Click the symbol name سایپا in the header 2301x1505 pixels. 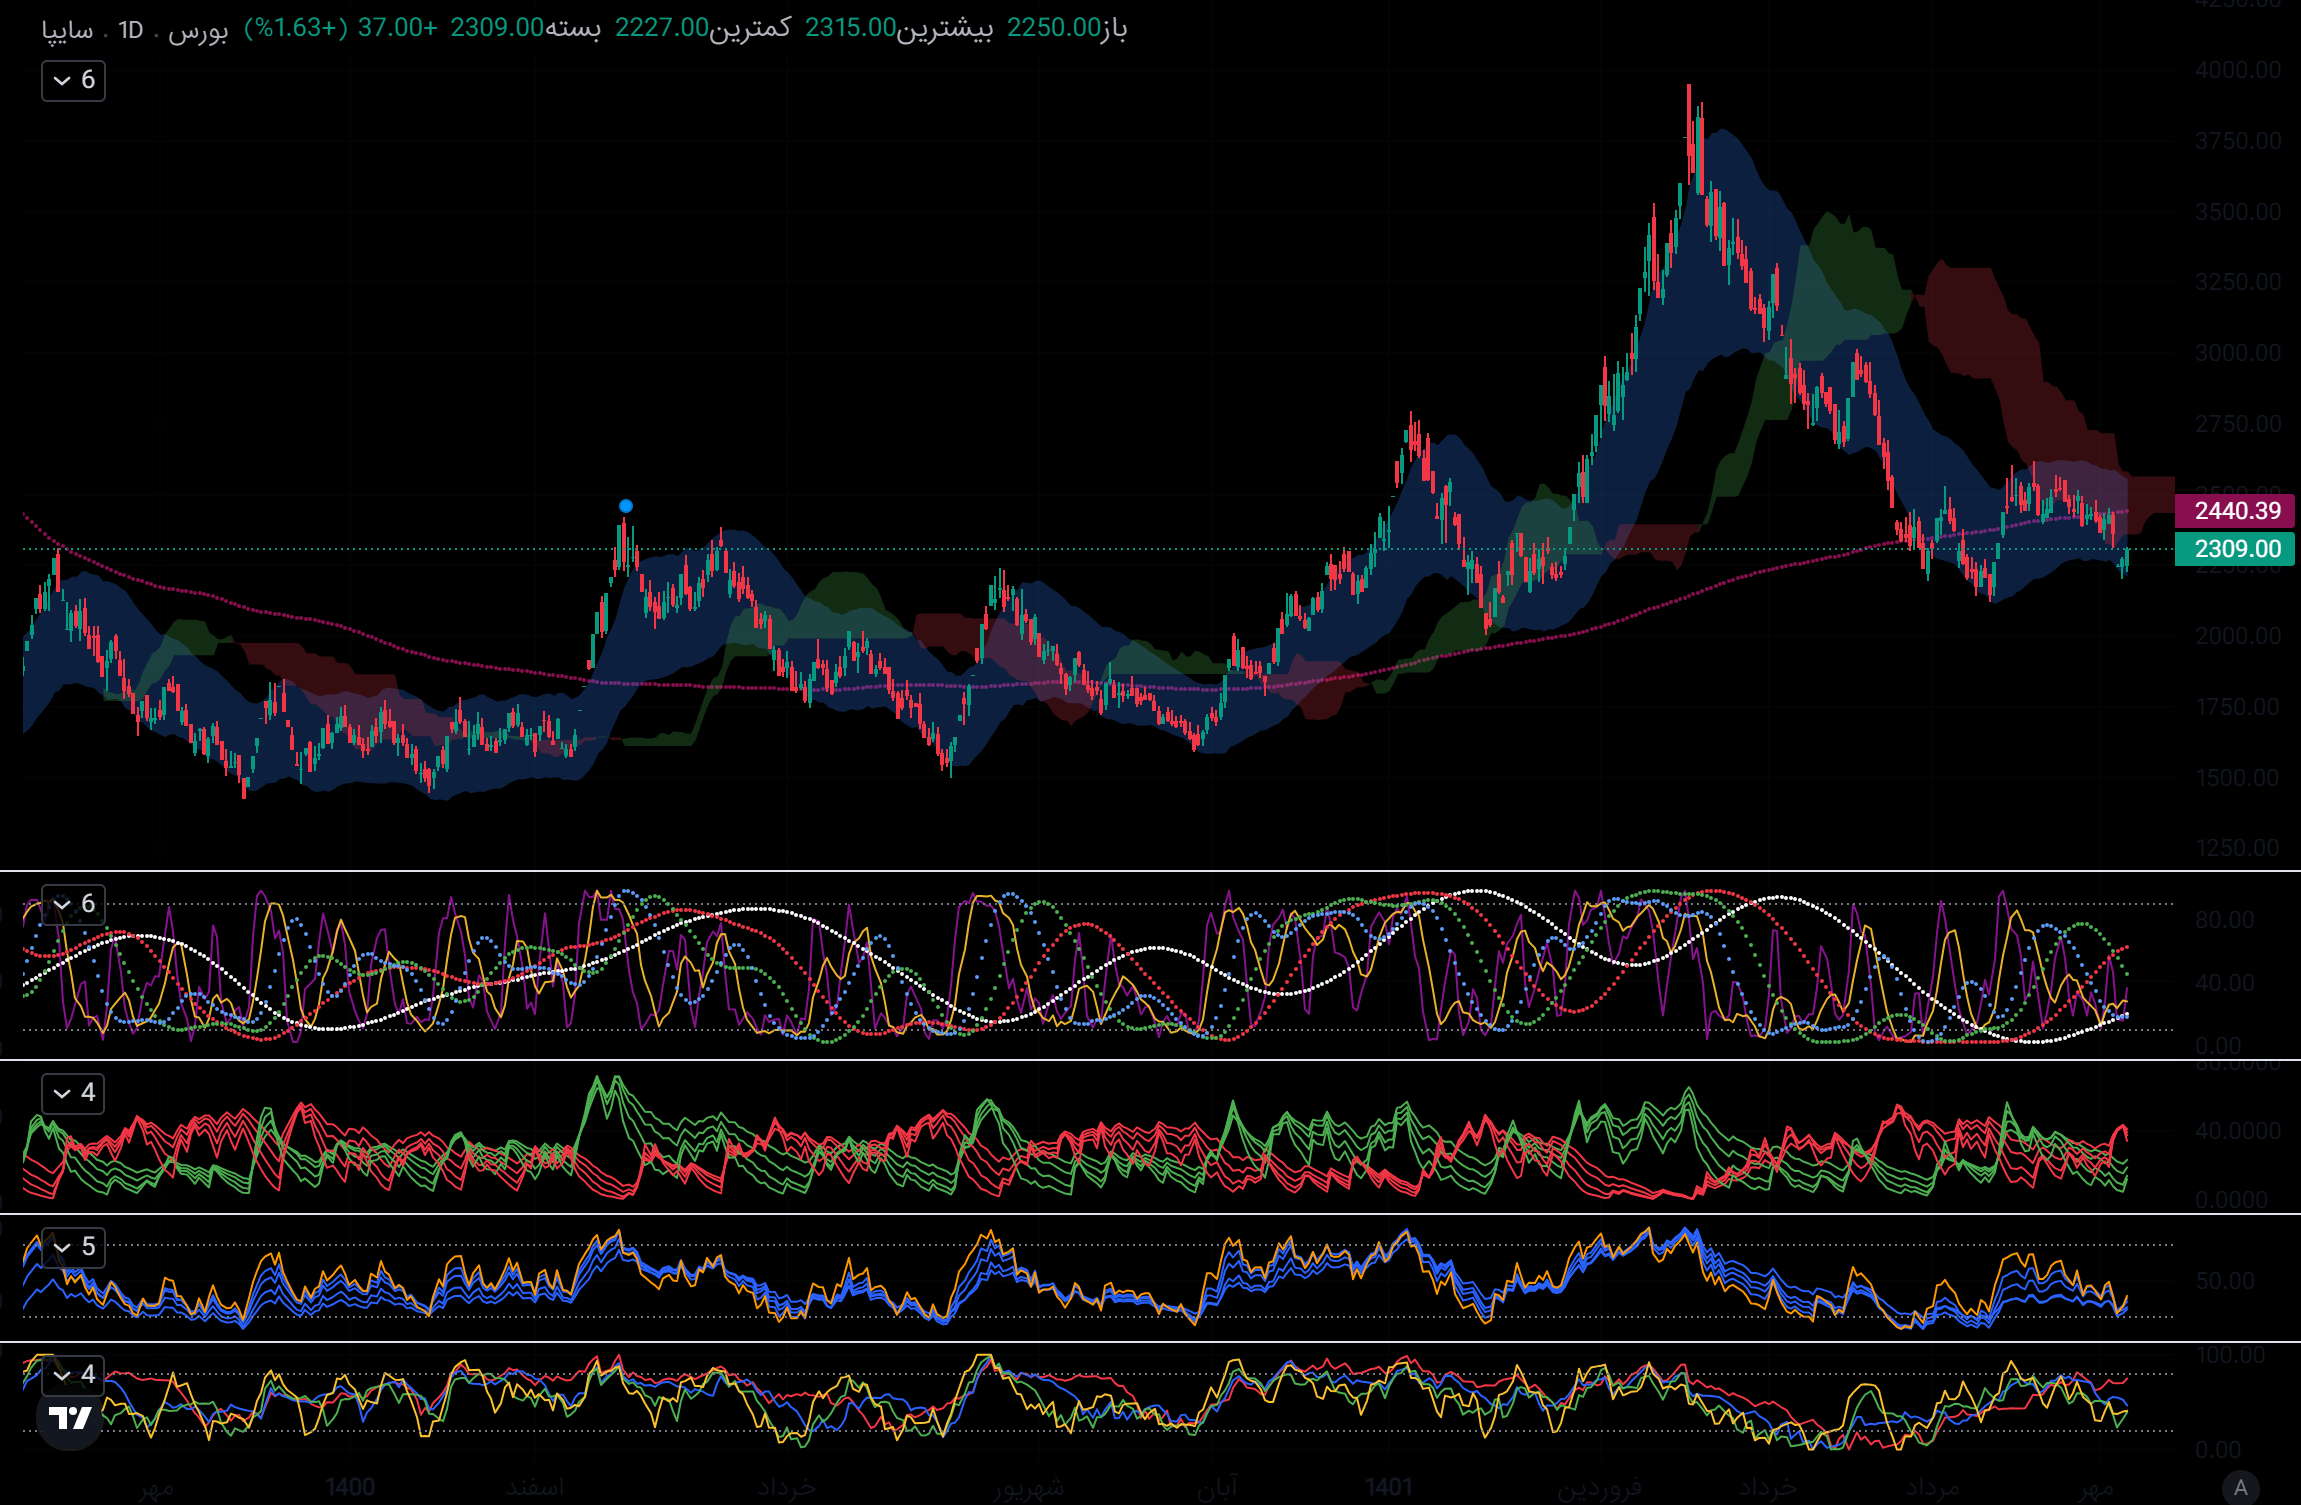[x=67, y=30]
